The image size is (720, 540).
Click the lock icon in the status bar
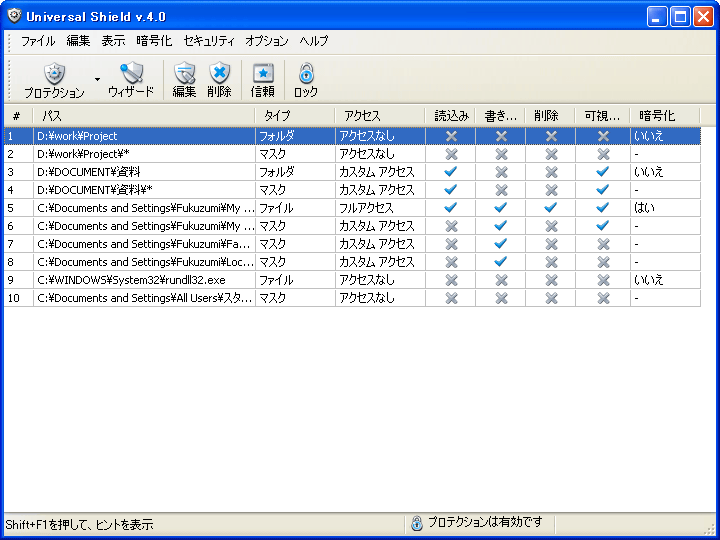[x=417, y=522]
